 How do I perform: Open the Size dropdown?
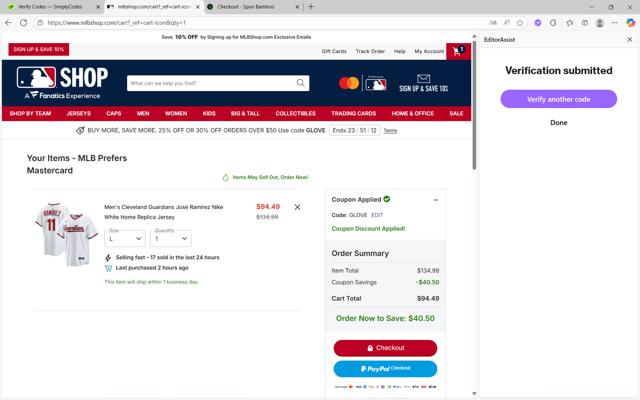125,238
